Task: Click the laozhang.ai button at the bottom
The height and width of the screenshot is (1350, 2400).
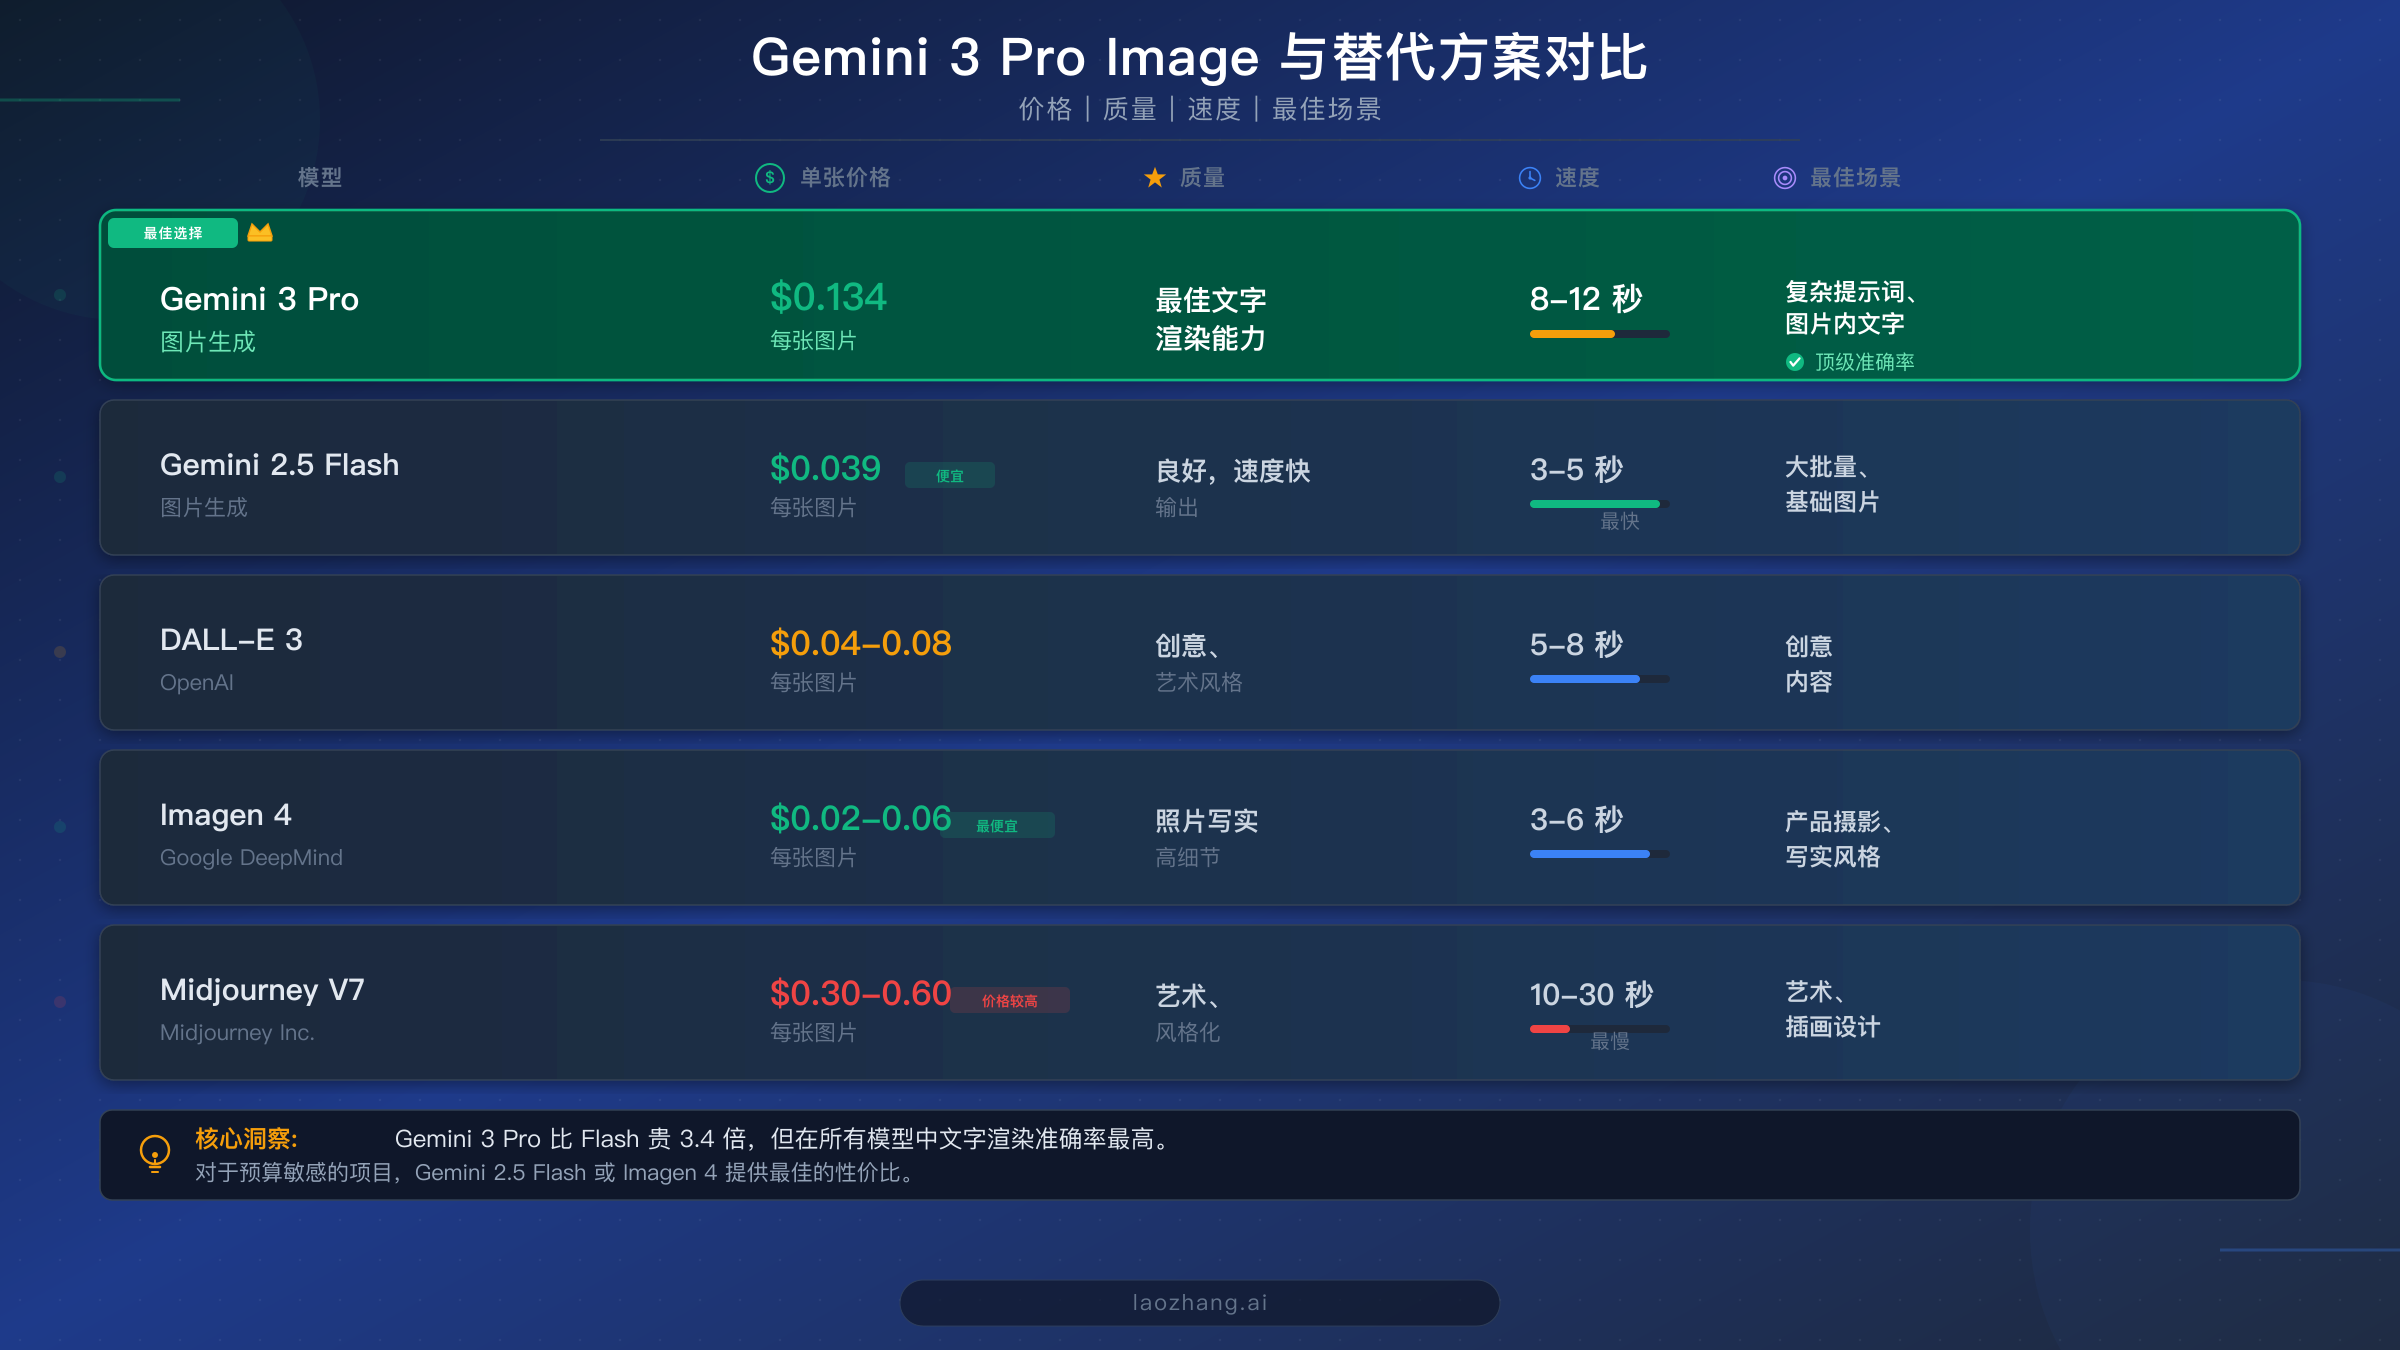Action: tap(1198, 1302)
